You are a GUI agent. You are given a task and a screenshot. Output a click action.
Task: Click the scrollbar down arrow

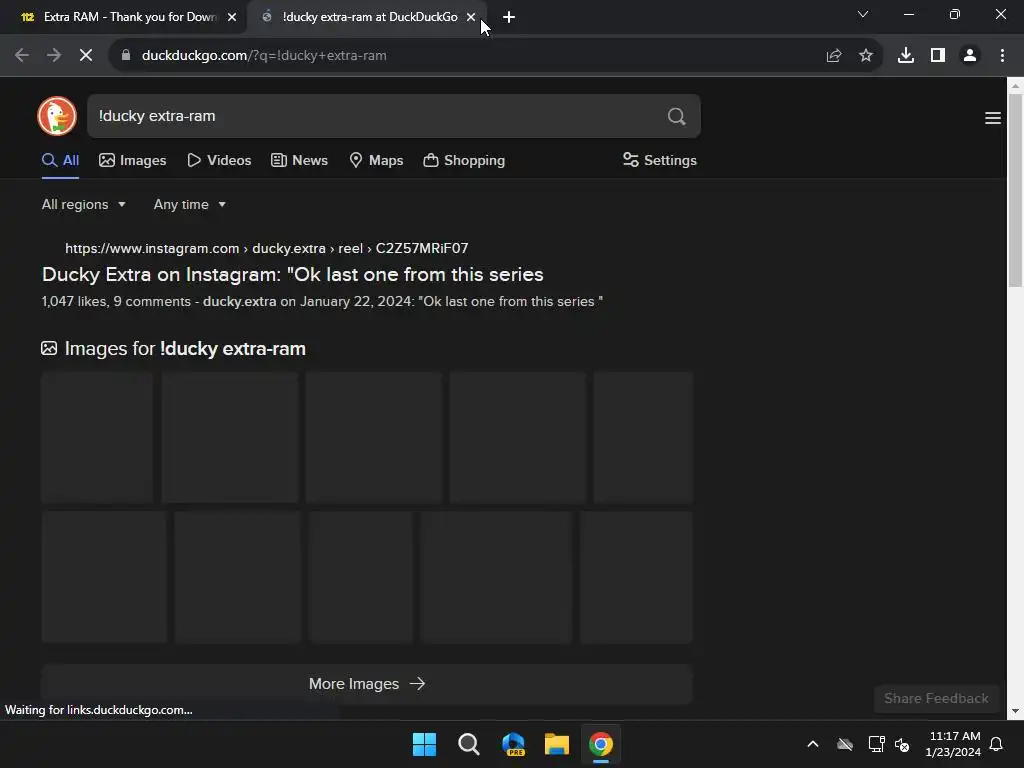click(1015, 712)
